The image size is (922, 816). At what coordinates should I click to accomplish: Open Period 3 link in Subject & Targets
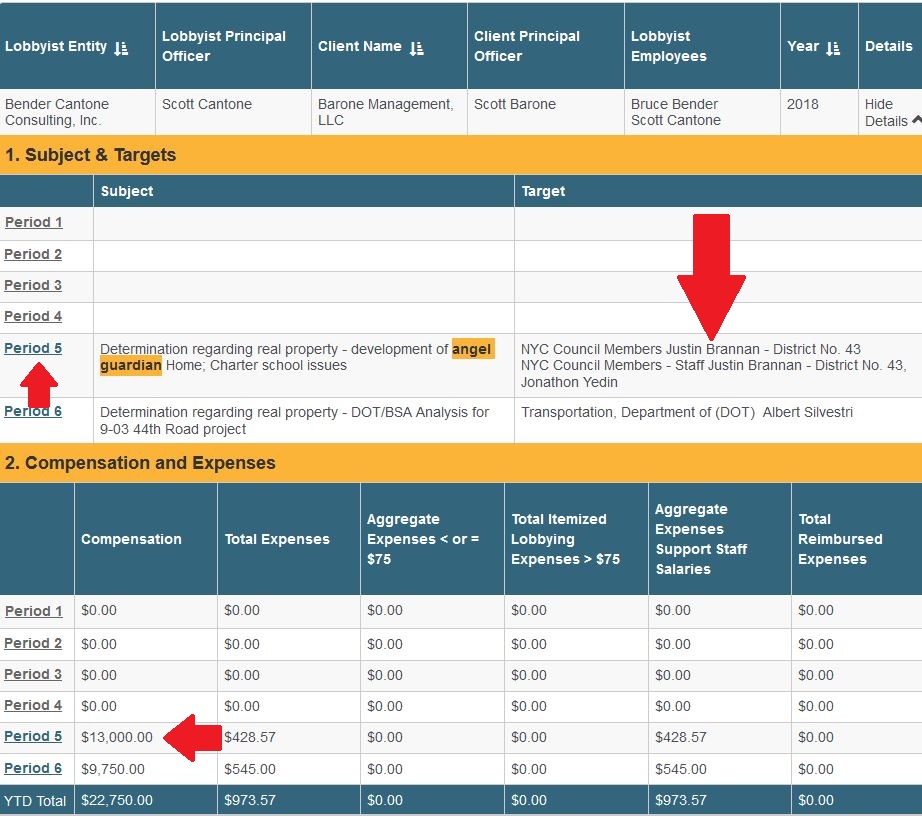click(33, 285)
